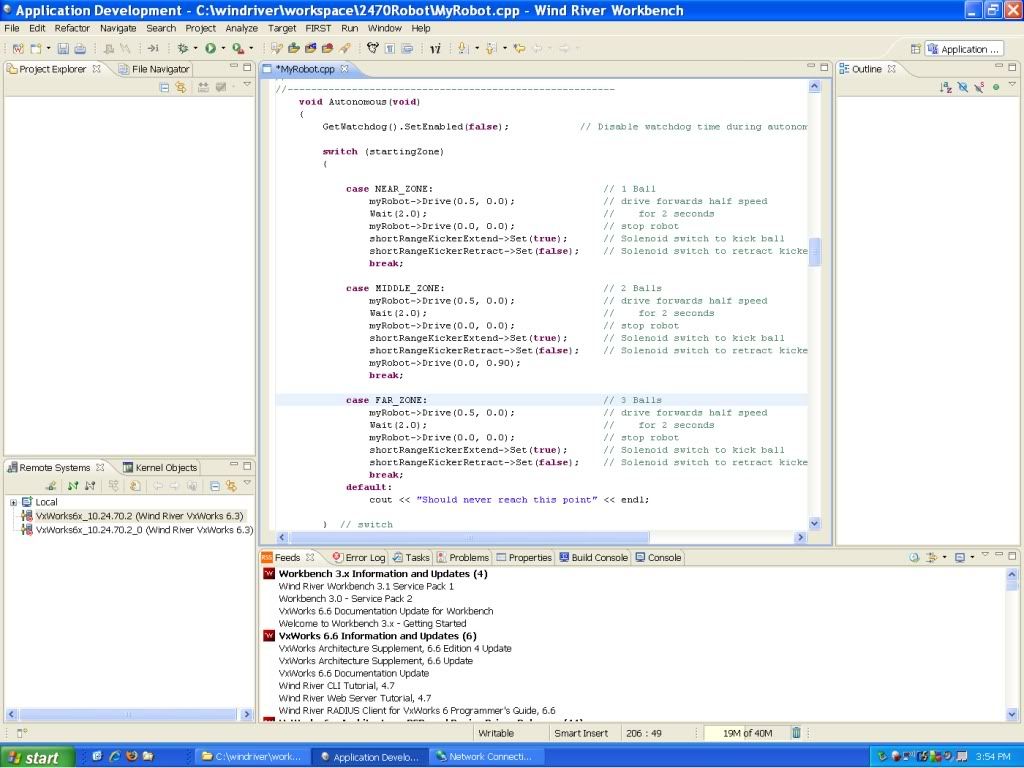Open Workbench 3.0 - Service Pack 2 link
This screenshot has width=1024, height=768.
coord(345,598)
